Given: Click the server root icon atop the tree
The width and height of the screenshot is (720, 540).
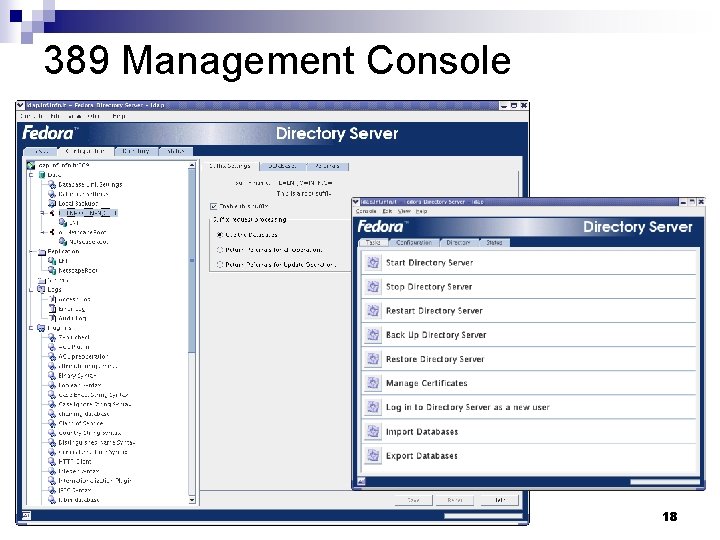Looking at the screenshot, I should [x=31, y=165].
